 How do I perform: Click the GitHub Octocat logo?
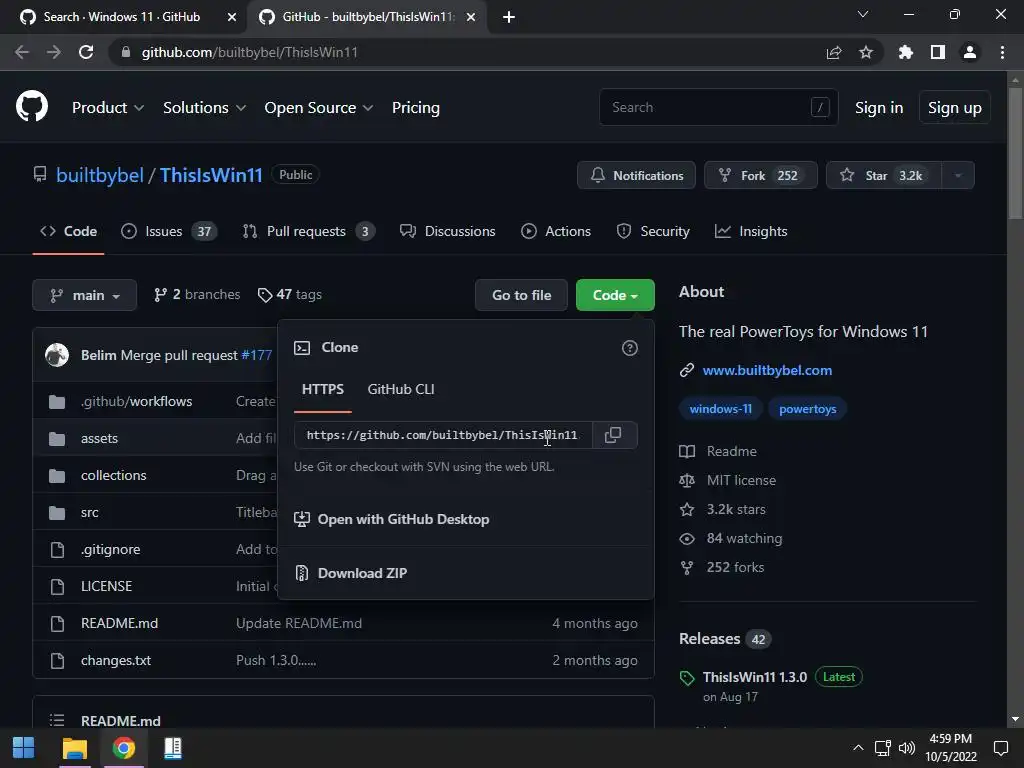[x=32, y=106]
